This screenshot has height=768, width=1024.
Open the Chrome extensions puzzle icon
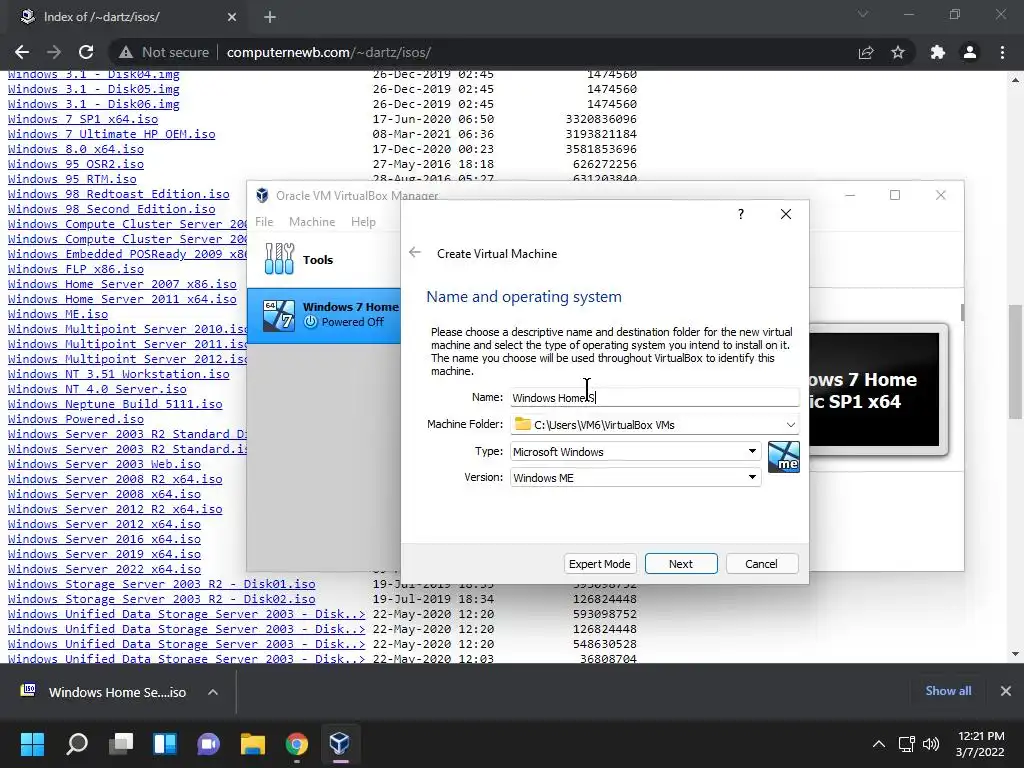938,52
